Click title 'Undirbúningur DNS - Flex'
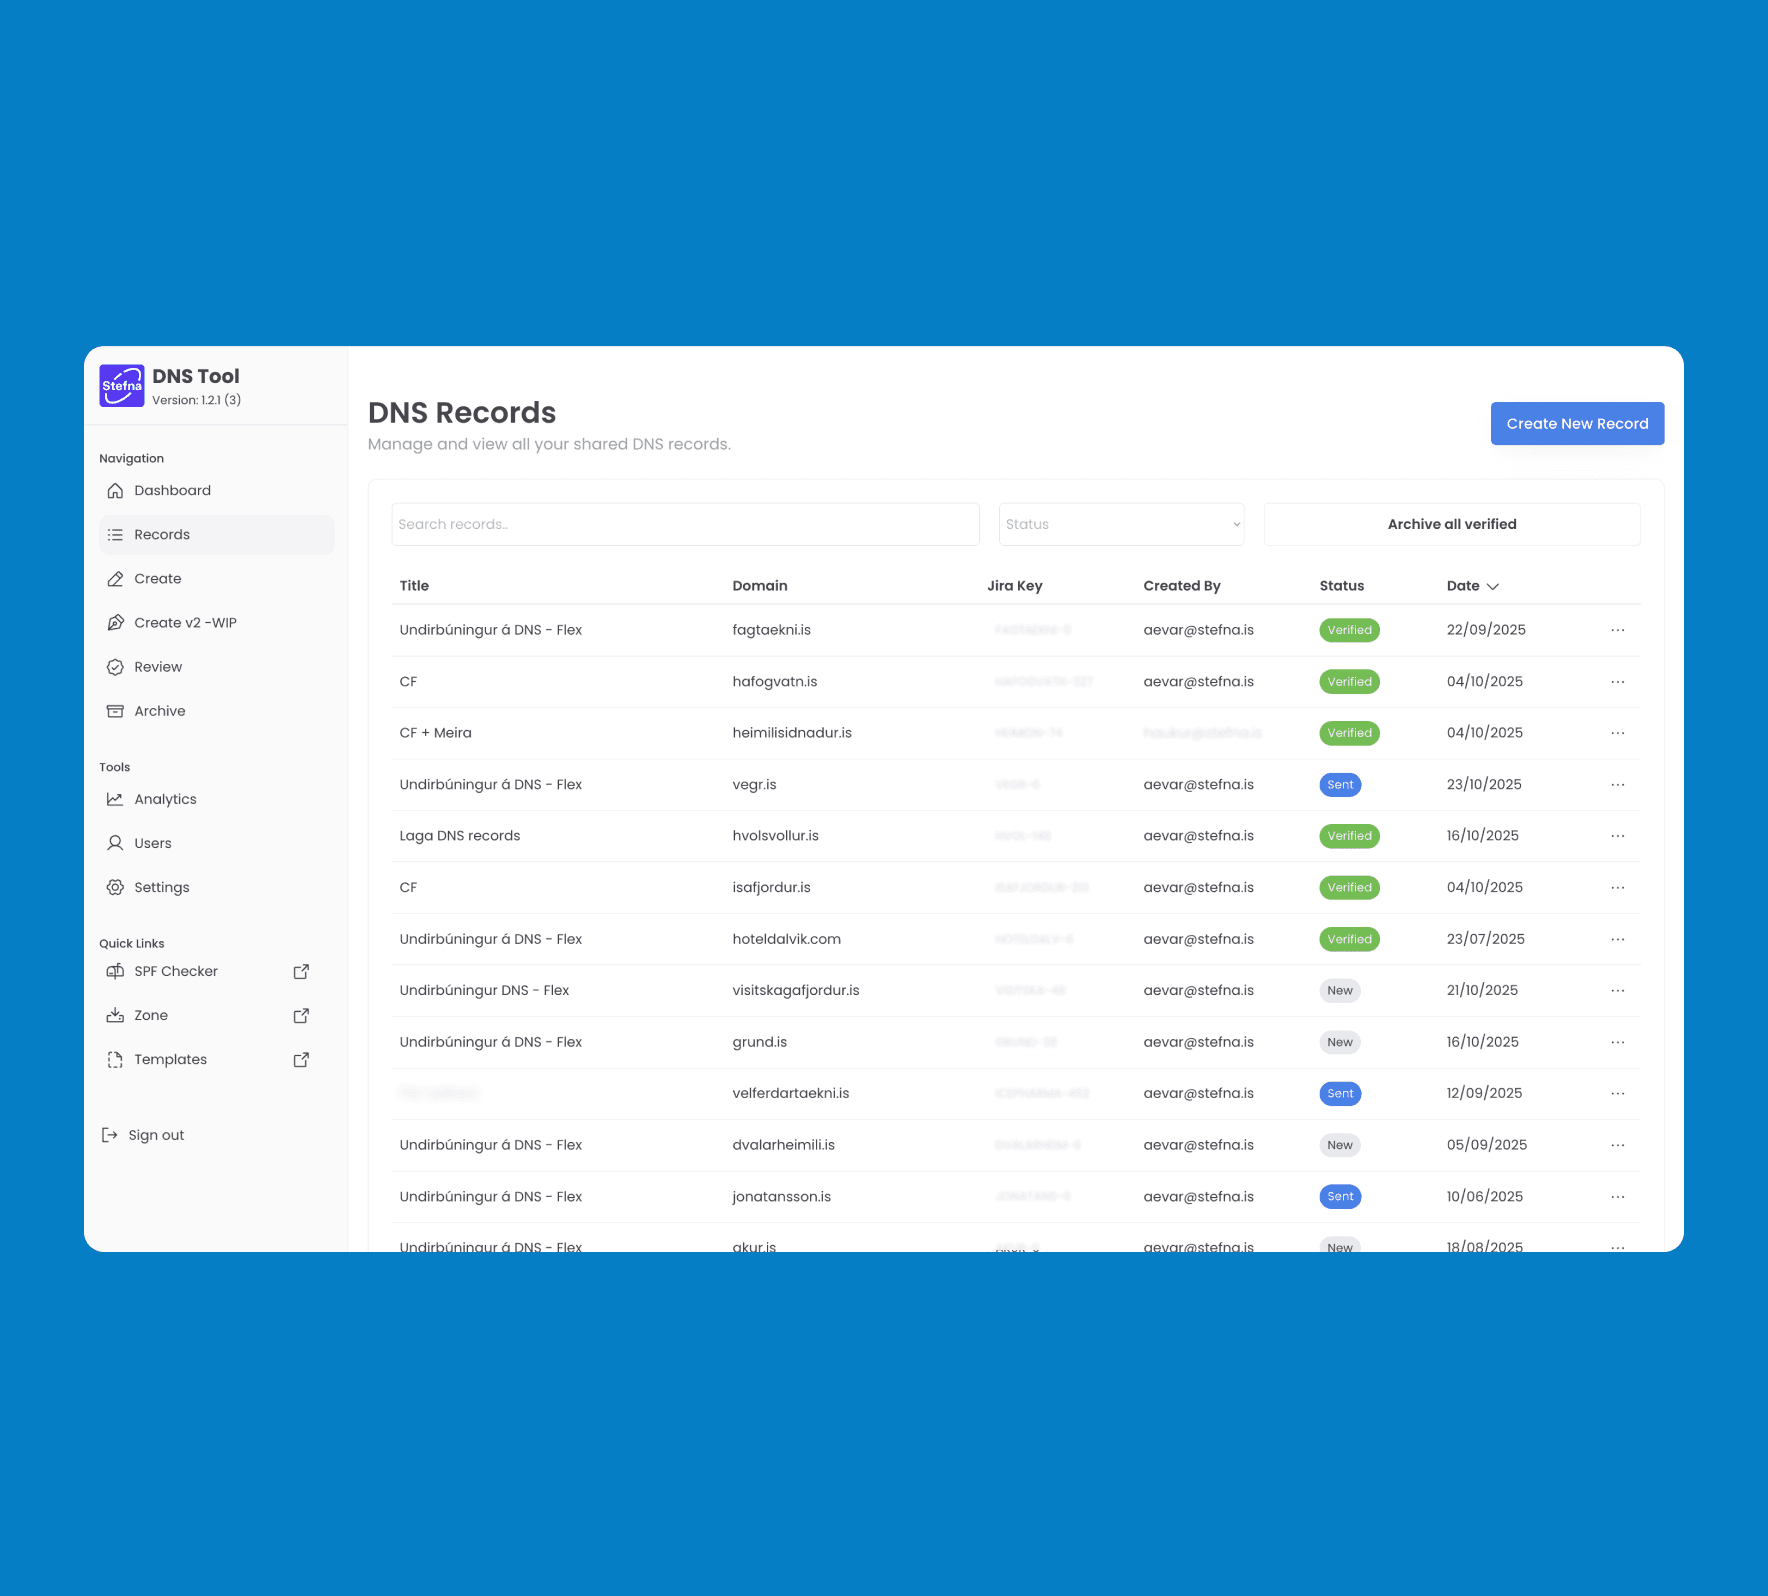 click(x=484, y=991)
